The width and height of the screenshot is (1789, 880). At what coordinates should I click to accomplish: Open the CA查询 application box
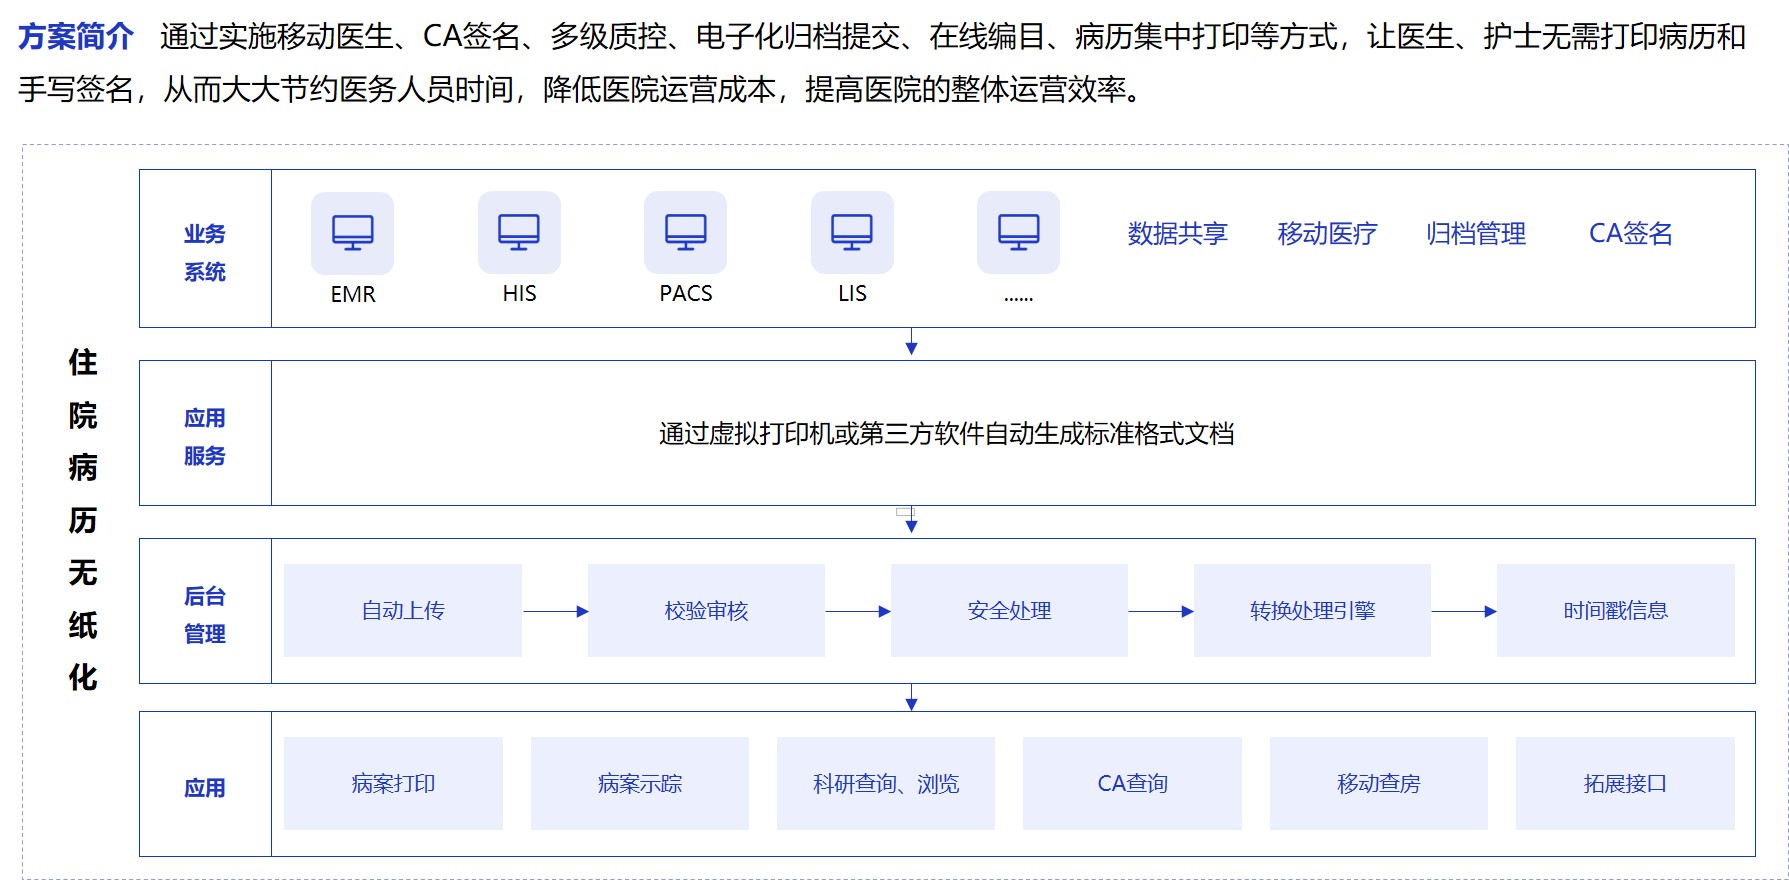tap(1132, 783)
